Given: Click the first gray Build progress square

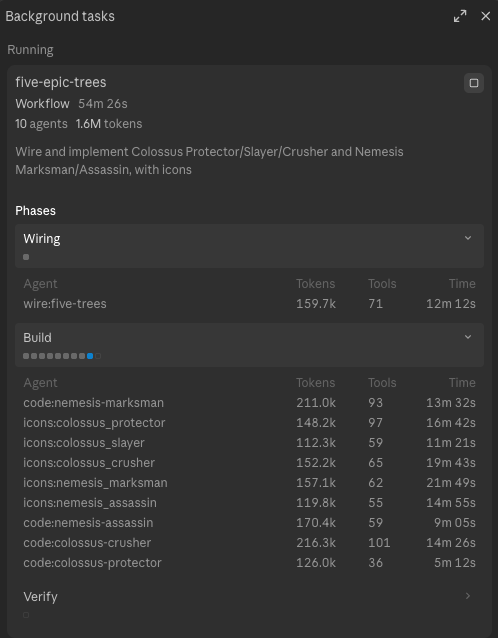Looking at the screenshot, I should [26, 356].
